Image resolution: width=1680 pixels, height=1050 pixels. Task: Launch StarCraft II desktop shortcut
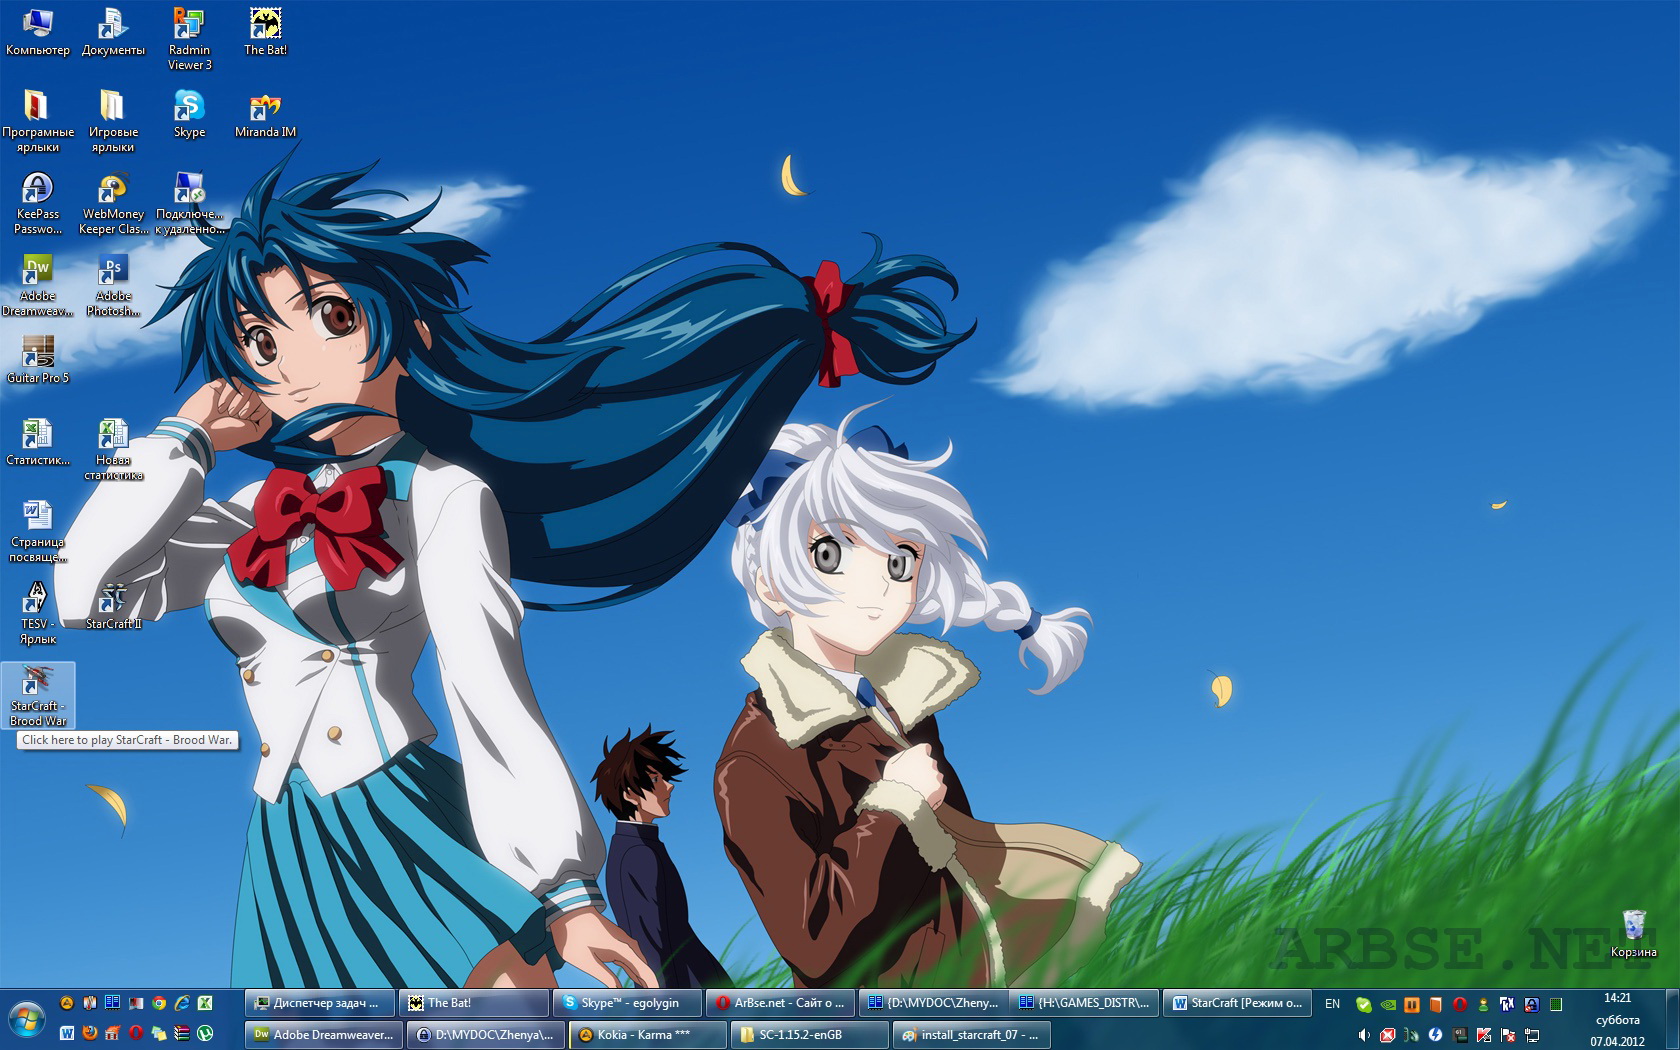(113, 605)
